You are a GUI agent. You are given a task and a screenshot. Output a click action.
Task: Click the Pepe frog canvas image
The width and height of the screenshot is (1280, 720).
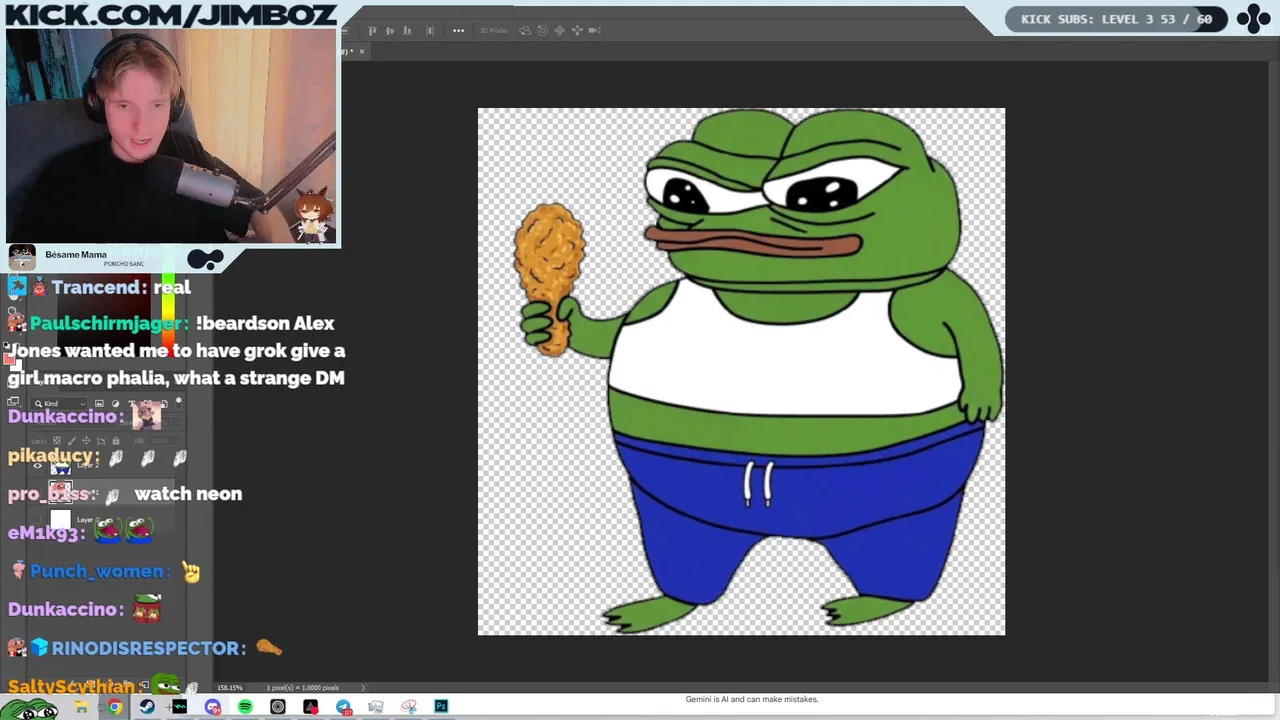pyautogui.click(x=741, y=371)
